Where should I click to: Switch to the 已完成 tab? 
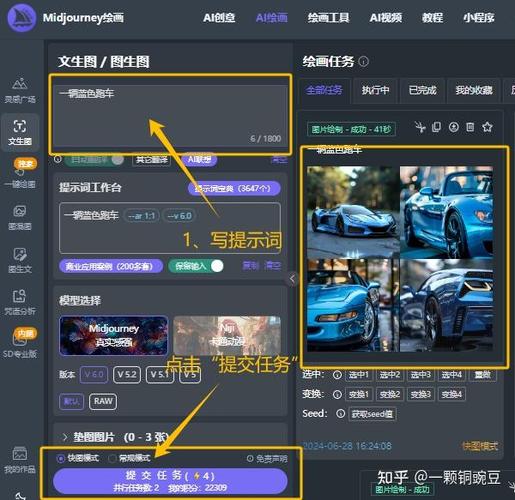pyautogui.click(x=422, y=90)
